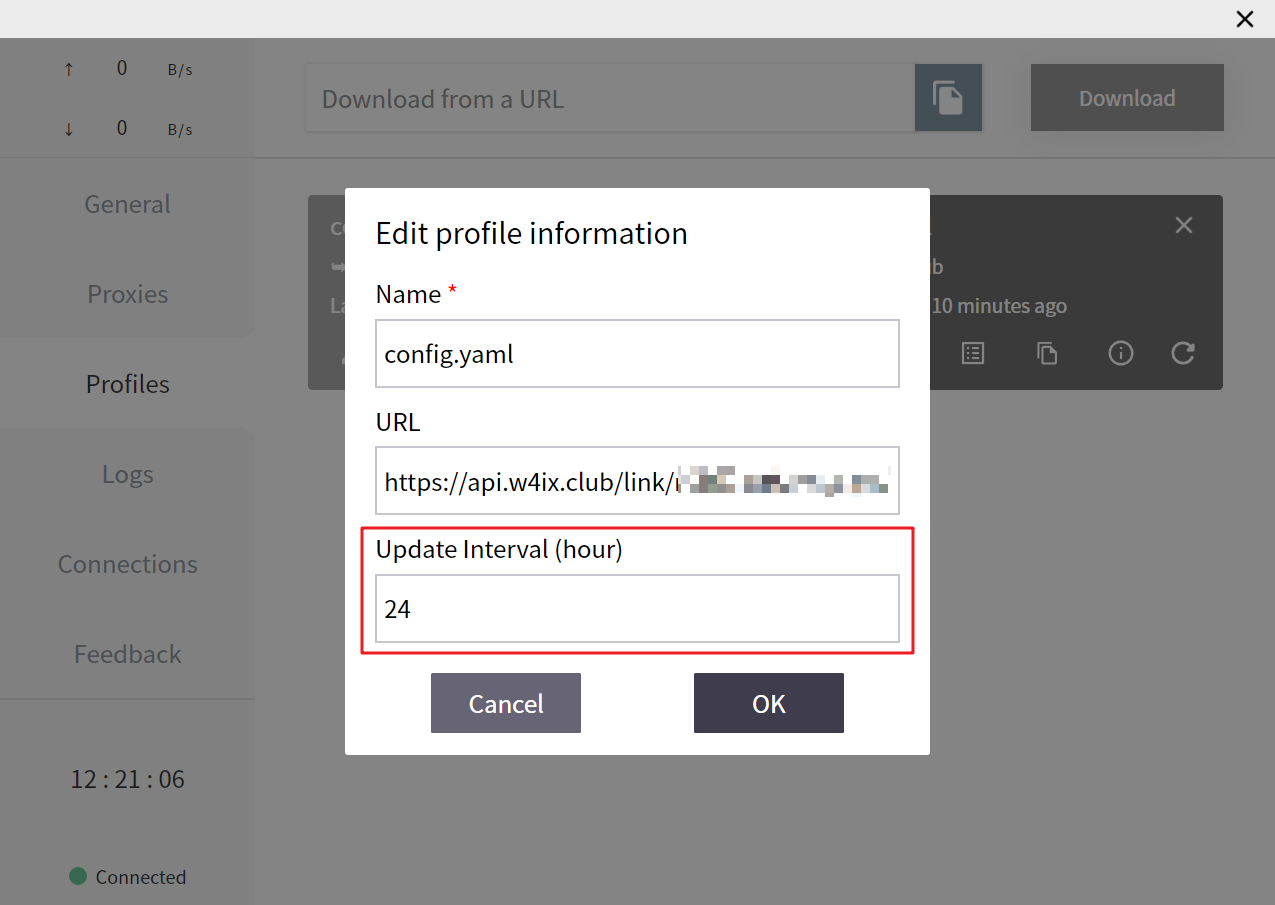1275x905 pixels.
Task: Click the Download button
Action: point(1127,98)
